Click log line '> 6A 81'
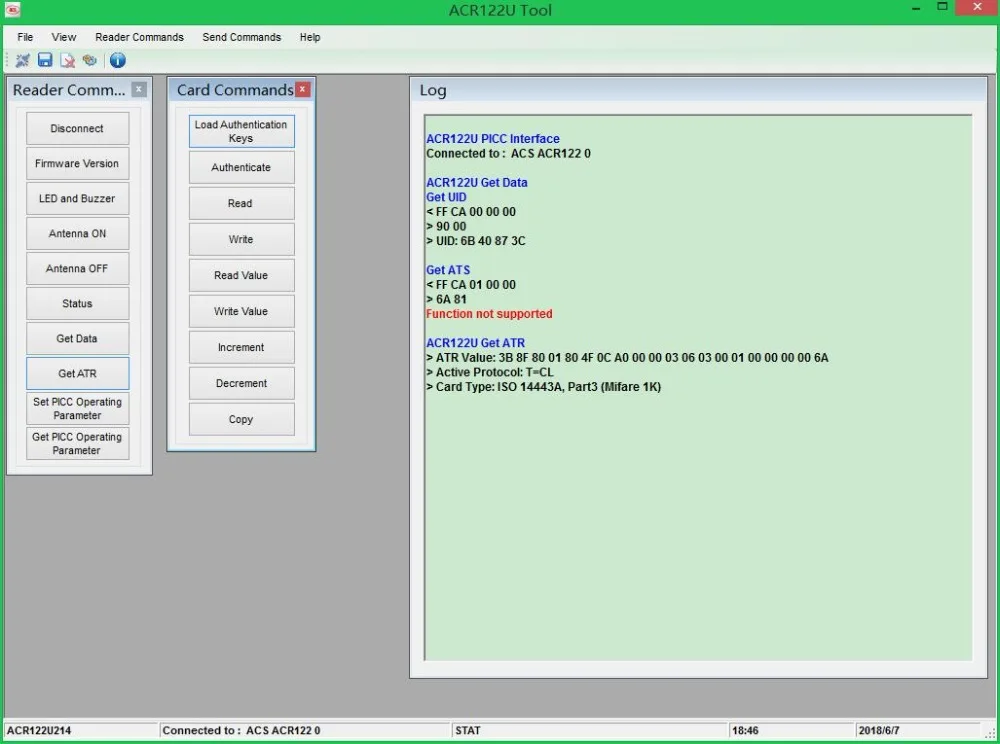The height and width of the screenshot is (744, 1000). tap(446, 299)
